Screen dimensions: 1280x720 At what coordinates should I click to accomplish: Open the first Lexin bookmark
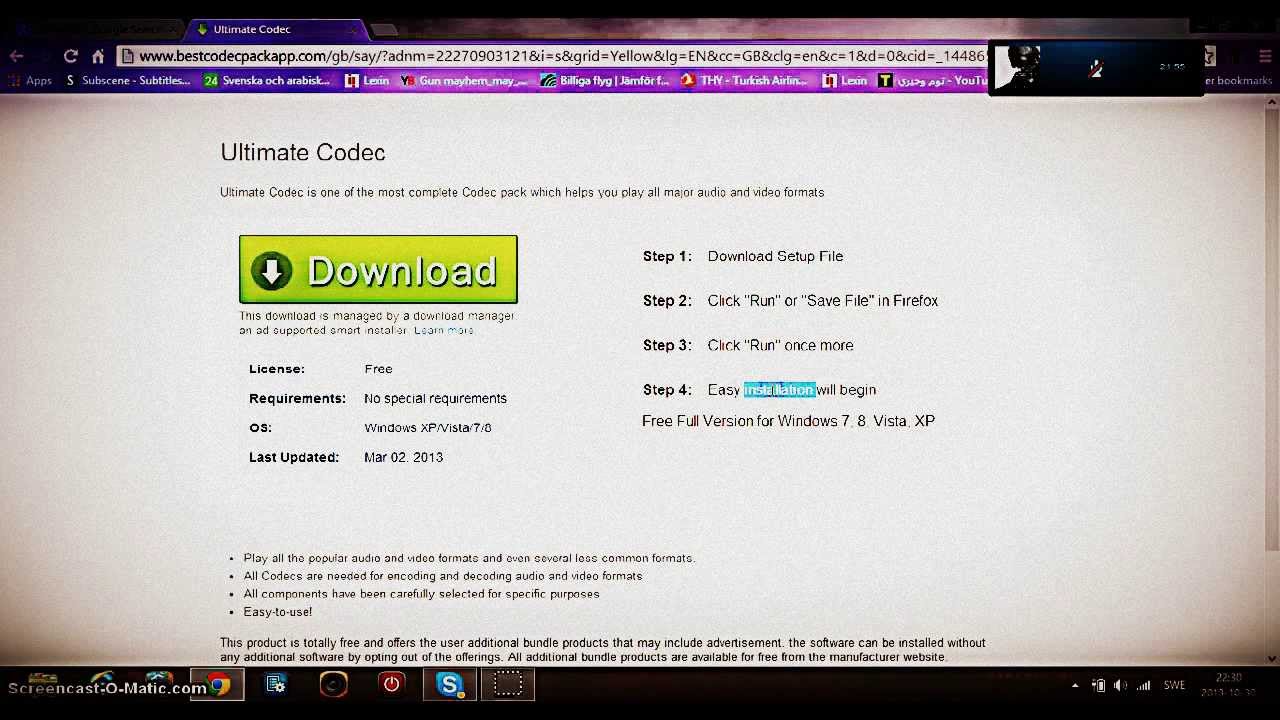[x=367, y=81]
